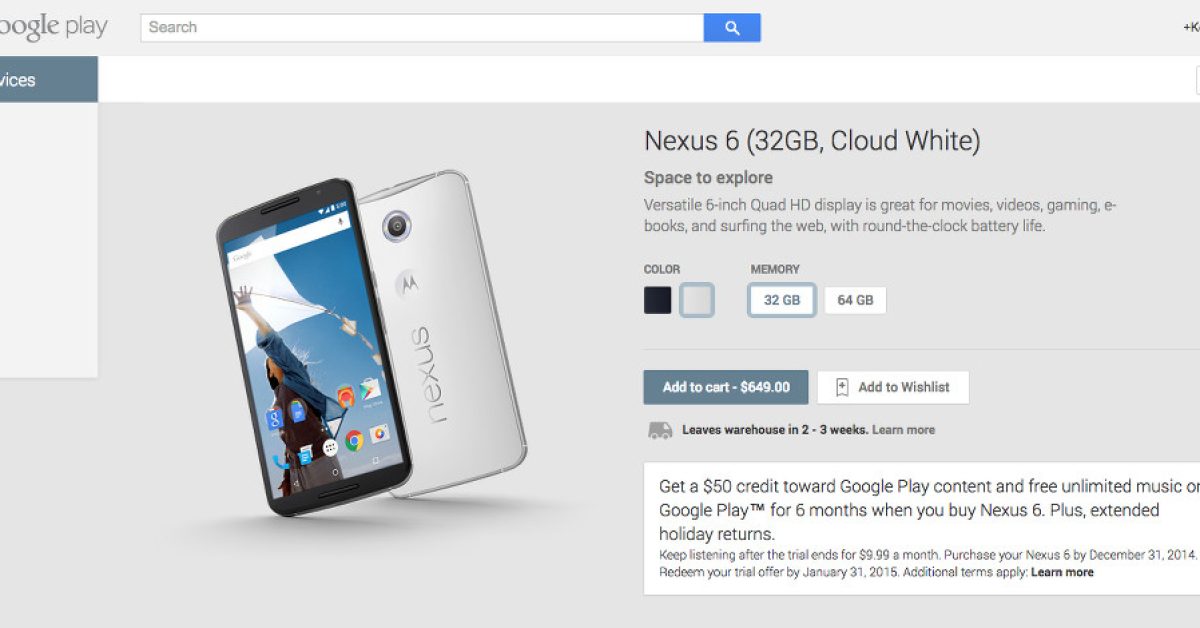Viewport: 1200px width, 628px height.
Task: Open Learn more beside warehouse shipping time
Action: pos(903,430)
